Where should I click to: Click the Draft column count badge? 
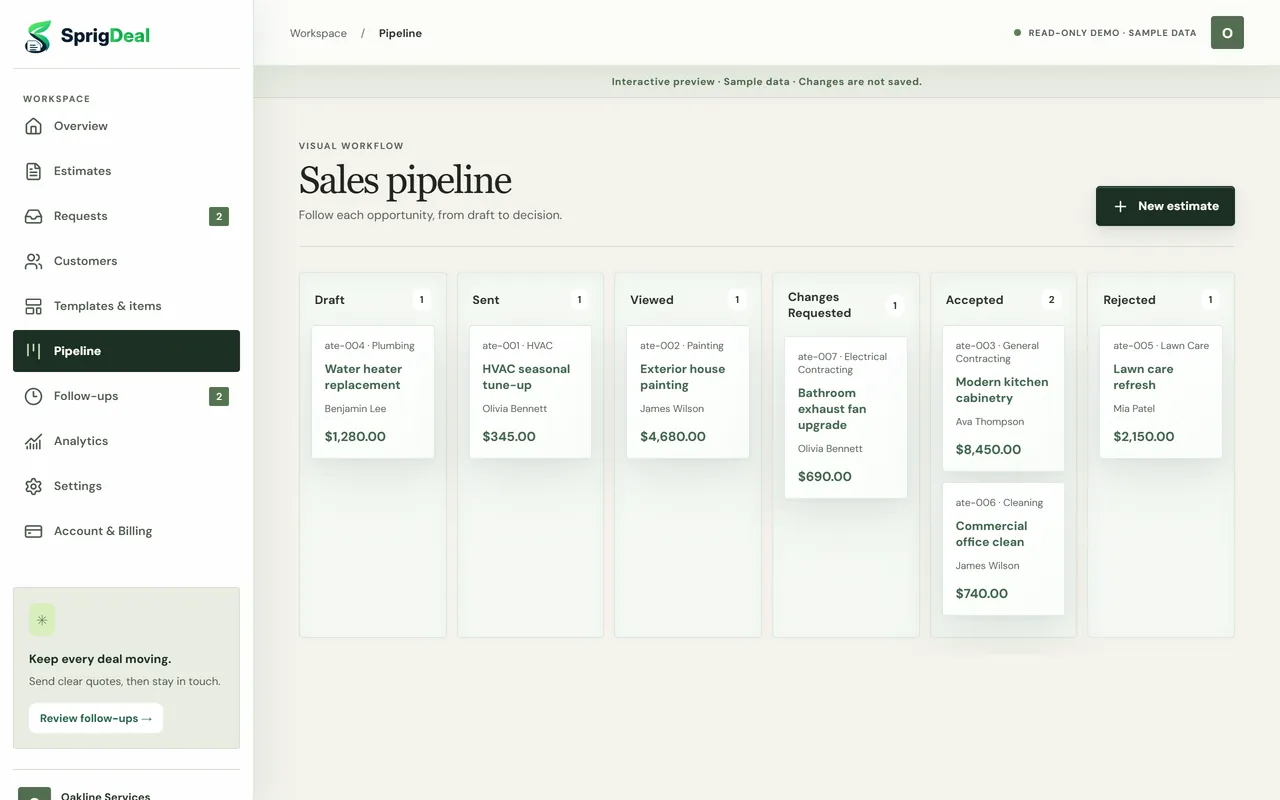[421, 300]
